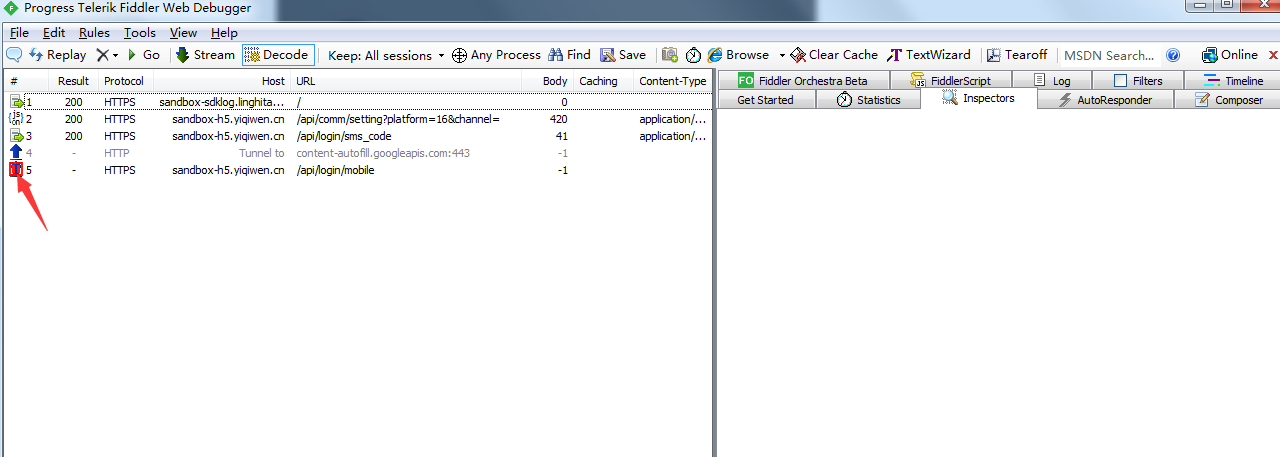Open the TextWizard tool
1280x457 pixels.
click(929, 55)
